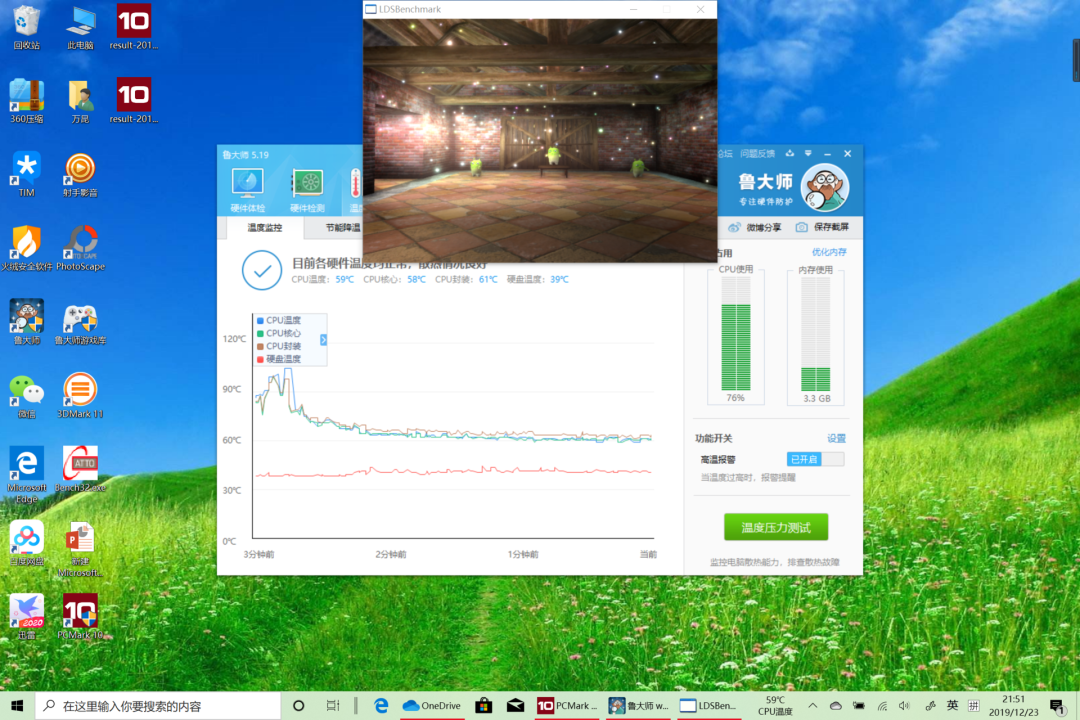The width and height of the screenshot is (1080, 720).
Task: Open the notification center icon
Action: pyautogui.click(x=1057, y=706)
